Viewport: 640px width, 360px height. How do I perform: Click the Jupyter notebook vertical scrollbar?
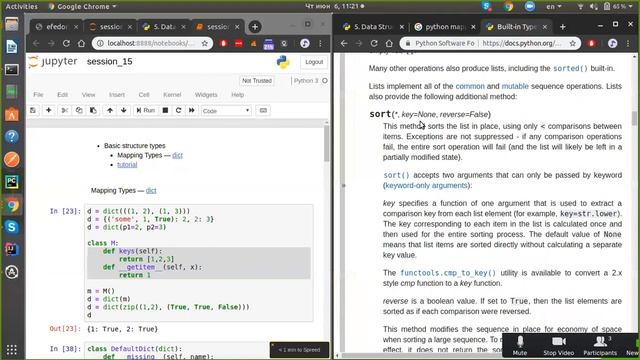click(326, 143)
